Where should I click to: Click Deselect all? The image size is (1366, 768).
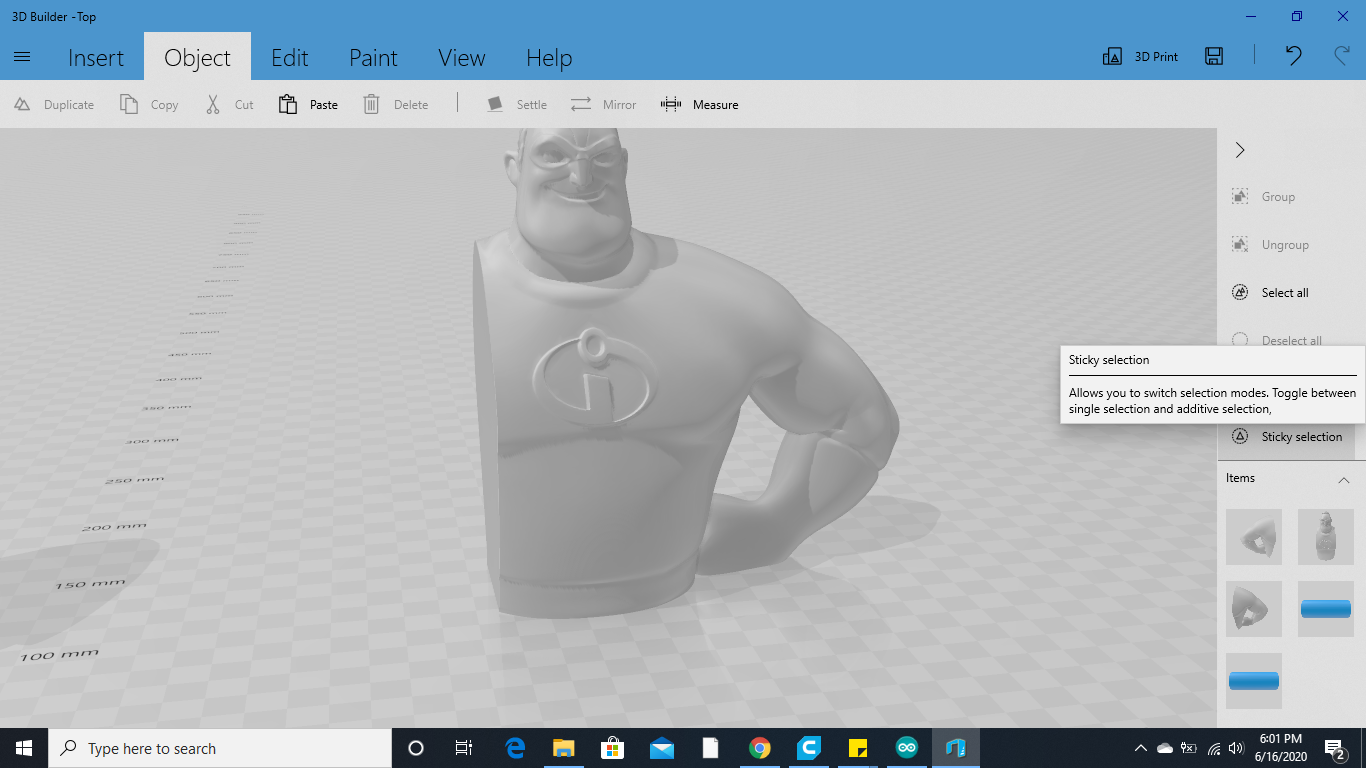1287,340
